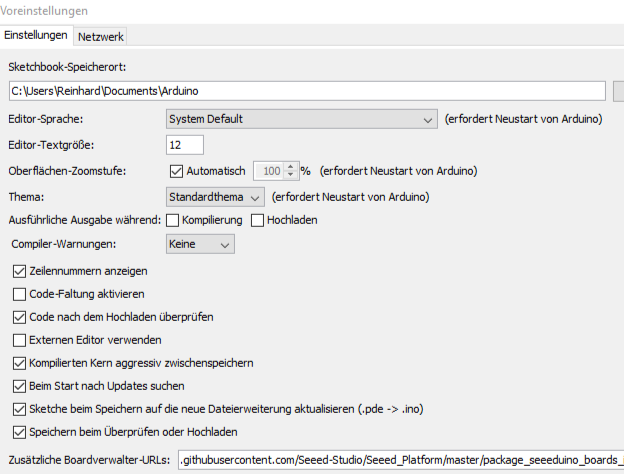Increase zoom percentage with the up arrow

point(291,167)
